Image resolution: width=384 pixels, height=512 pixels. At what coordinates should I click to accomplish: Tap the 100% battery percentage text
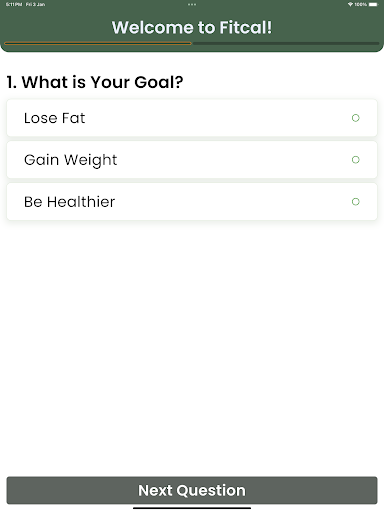(x=361, y=4)
